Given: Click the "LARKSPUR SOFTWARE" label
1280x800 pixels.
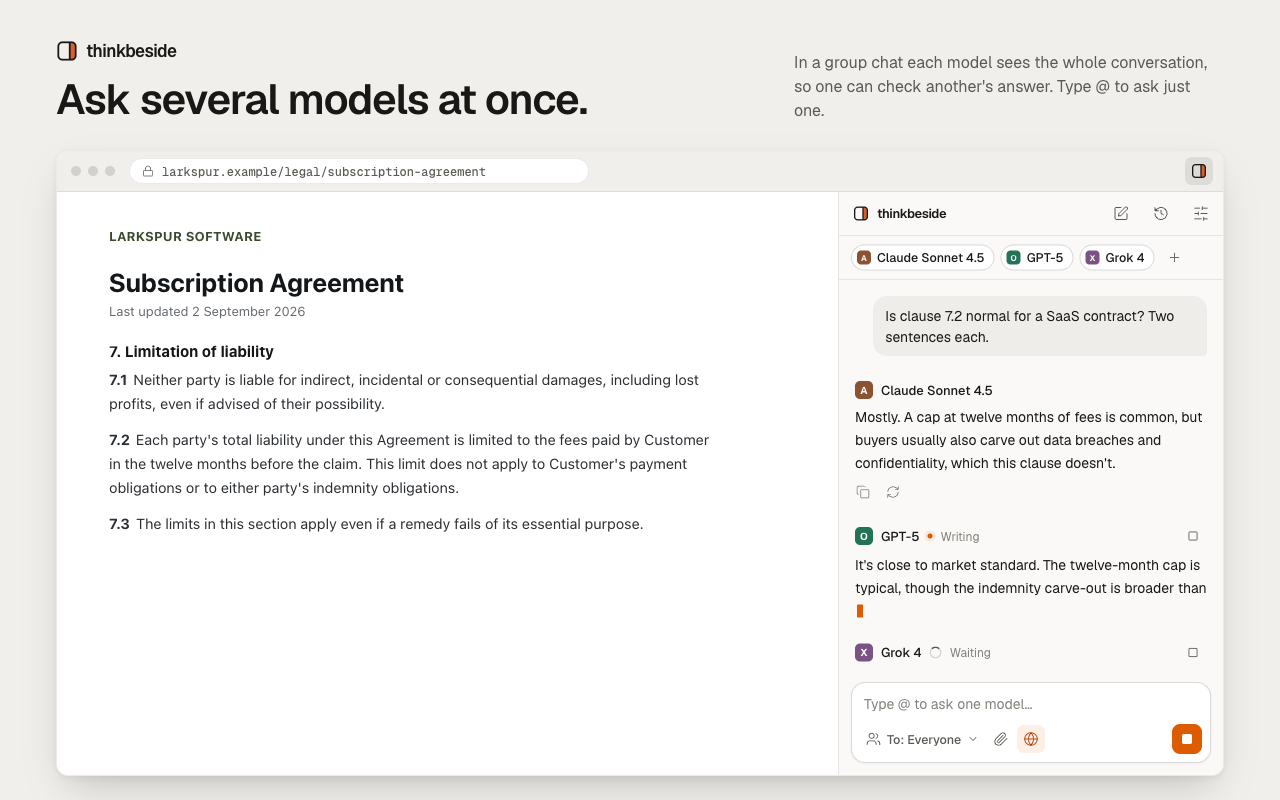Looking at the screenshot, I should click(185, 237).
